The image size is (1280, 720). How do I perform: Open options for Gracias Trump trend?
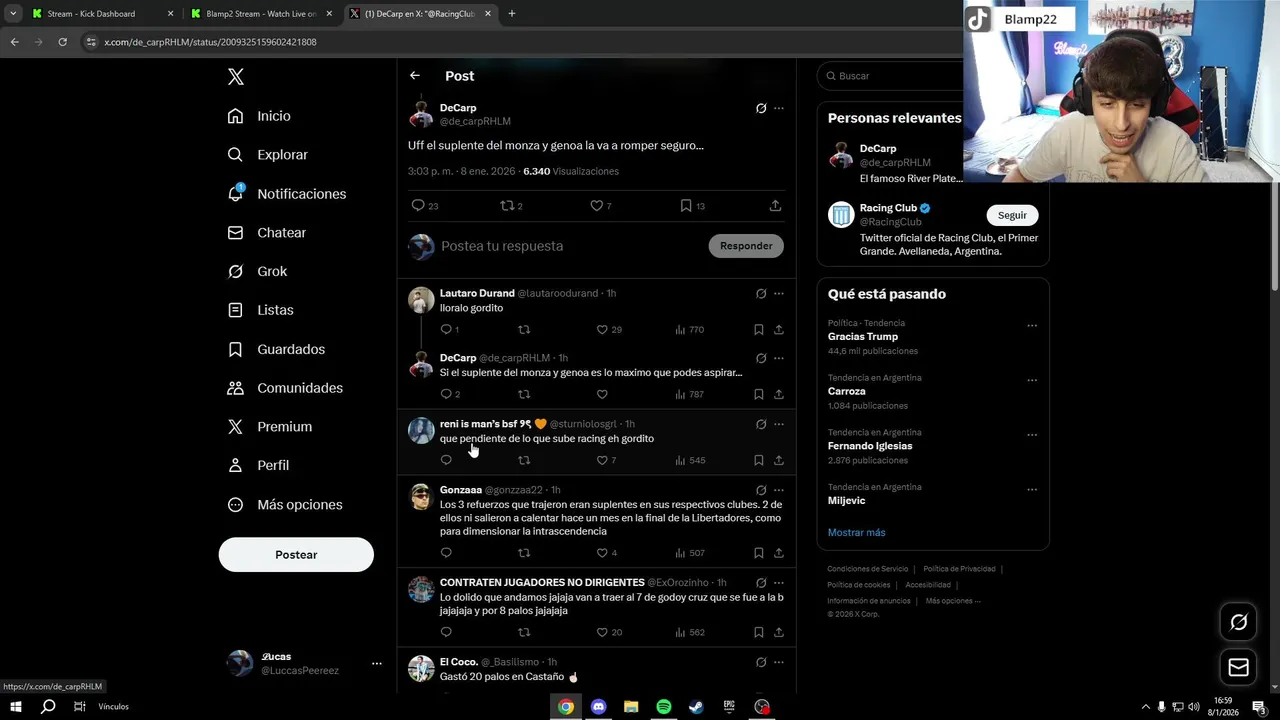pos(1032,326)
